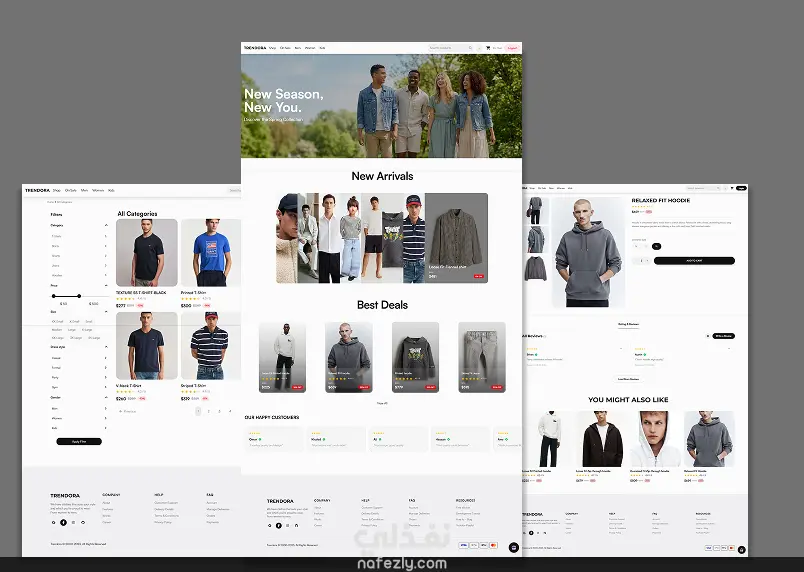Click the Facebook icon in the category page footer
The width and height of the screenshot is (804, 572).
[x=64, y=522]
